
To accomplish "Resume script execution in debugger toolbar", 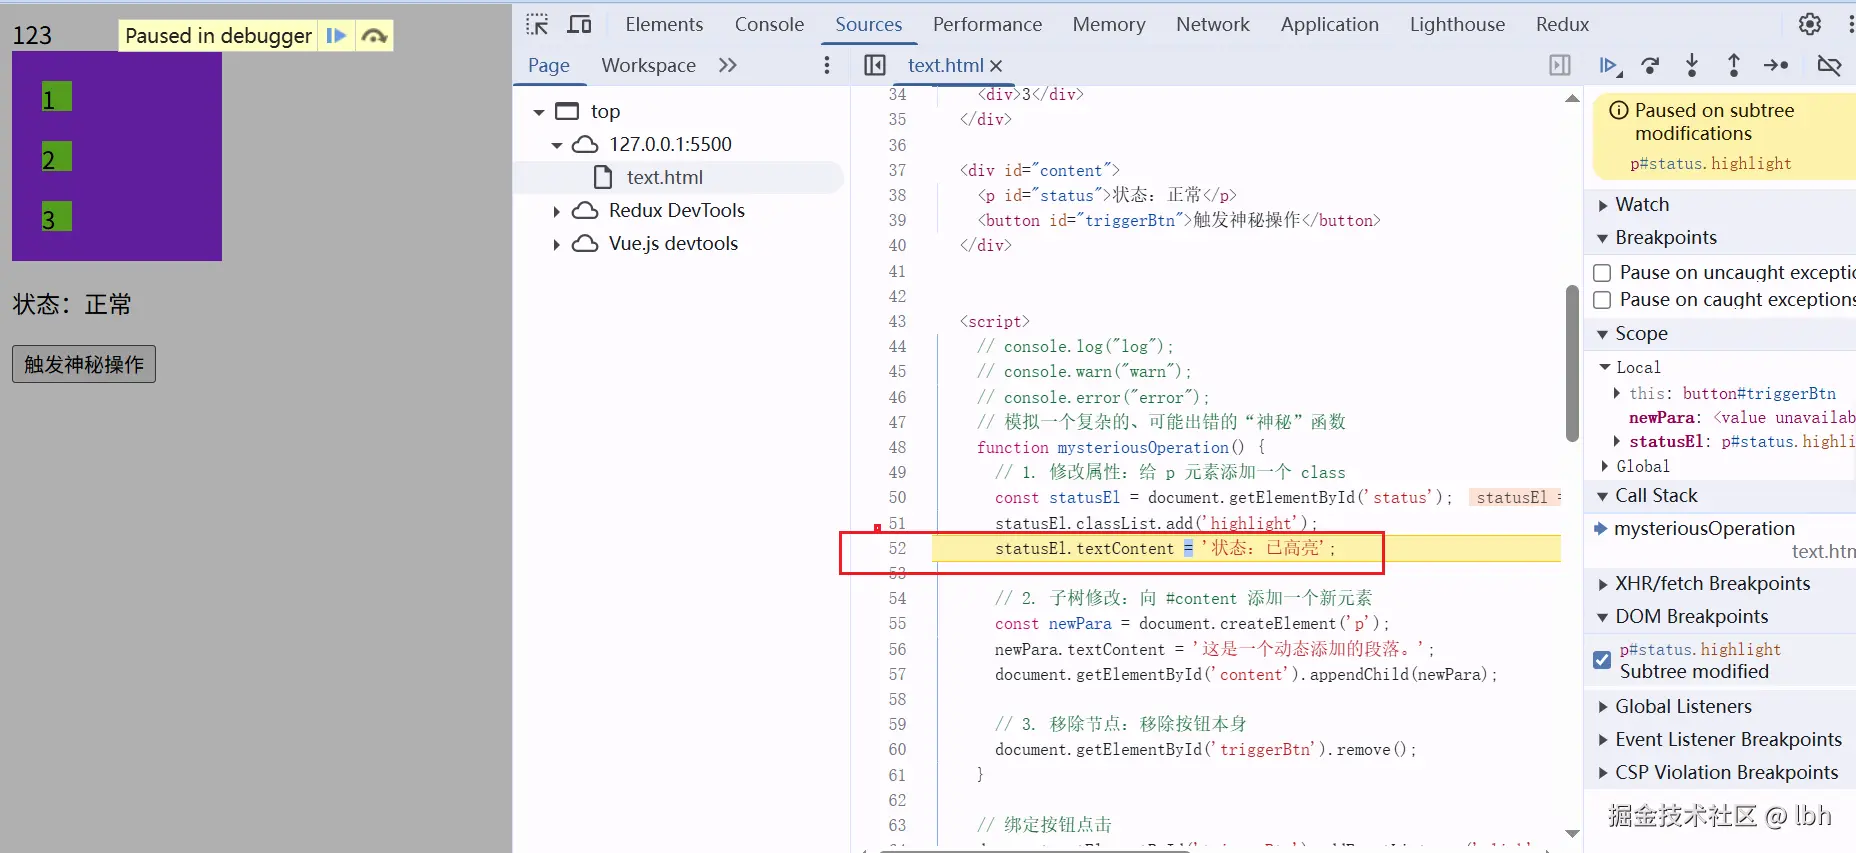I will click(x=1608, y=65).
